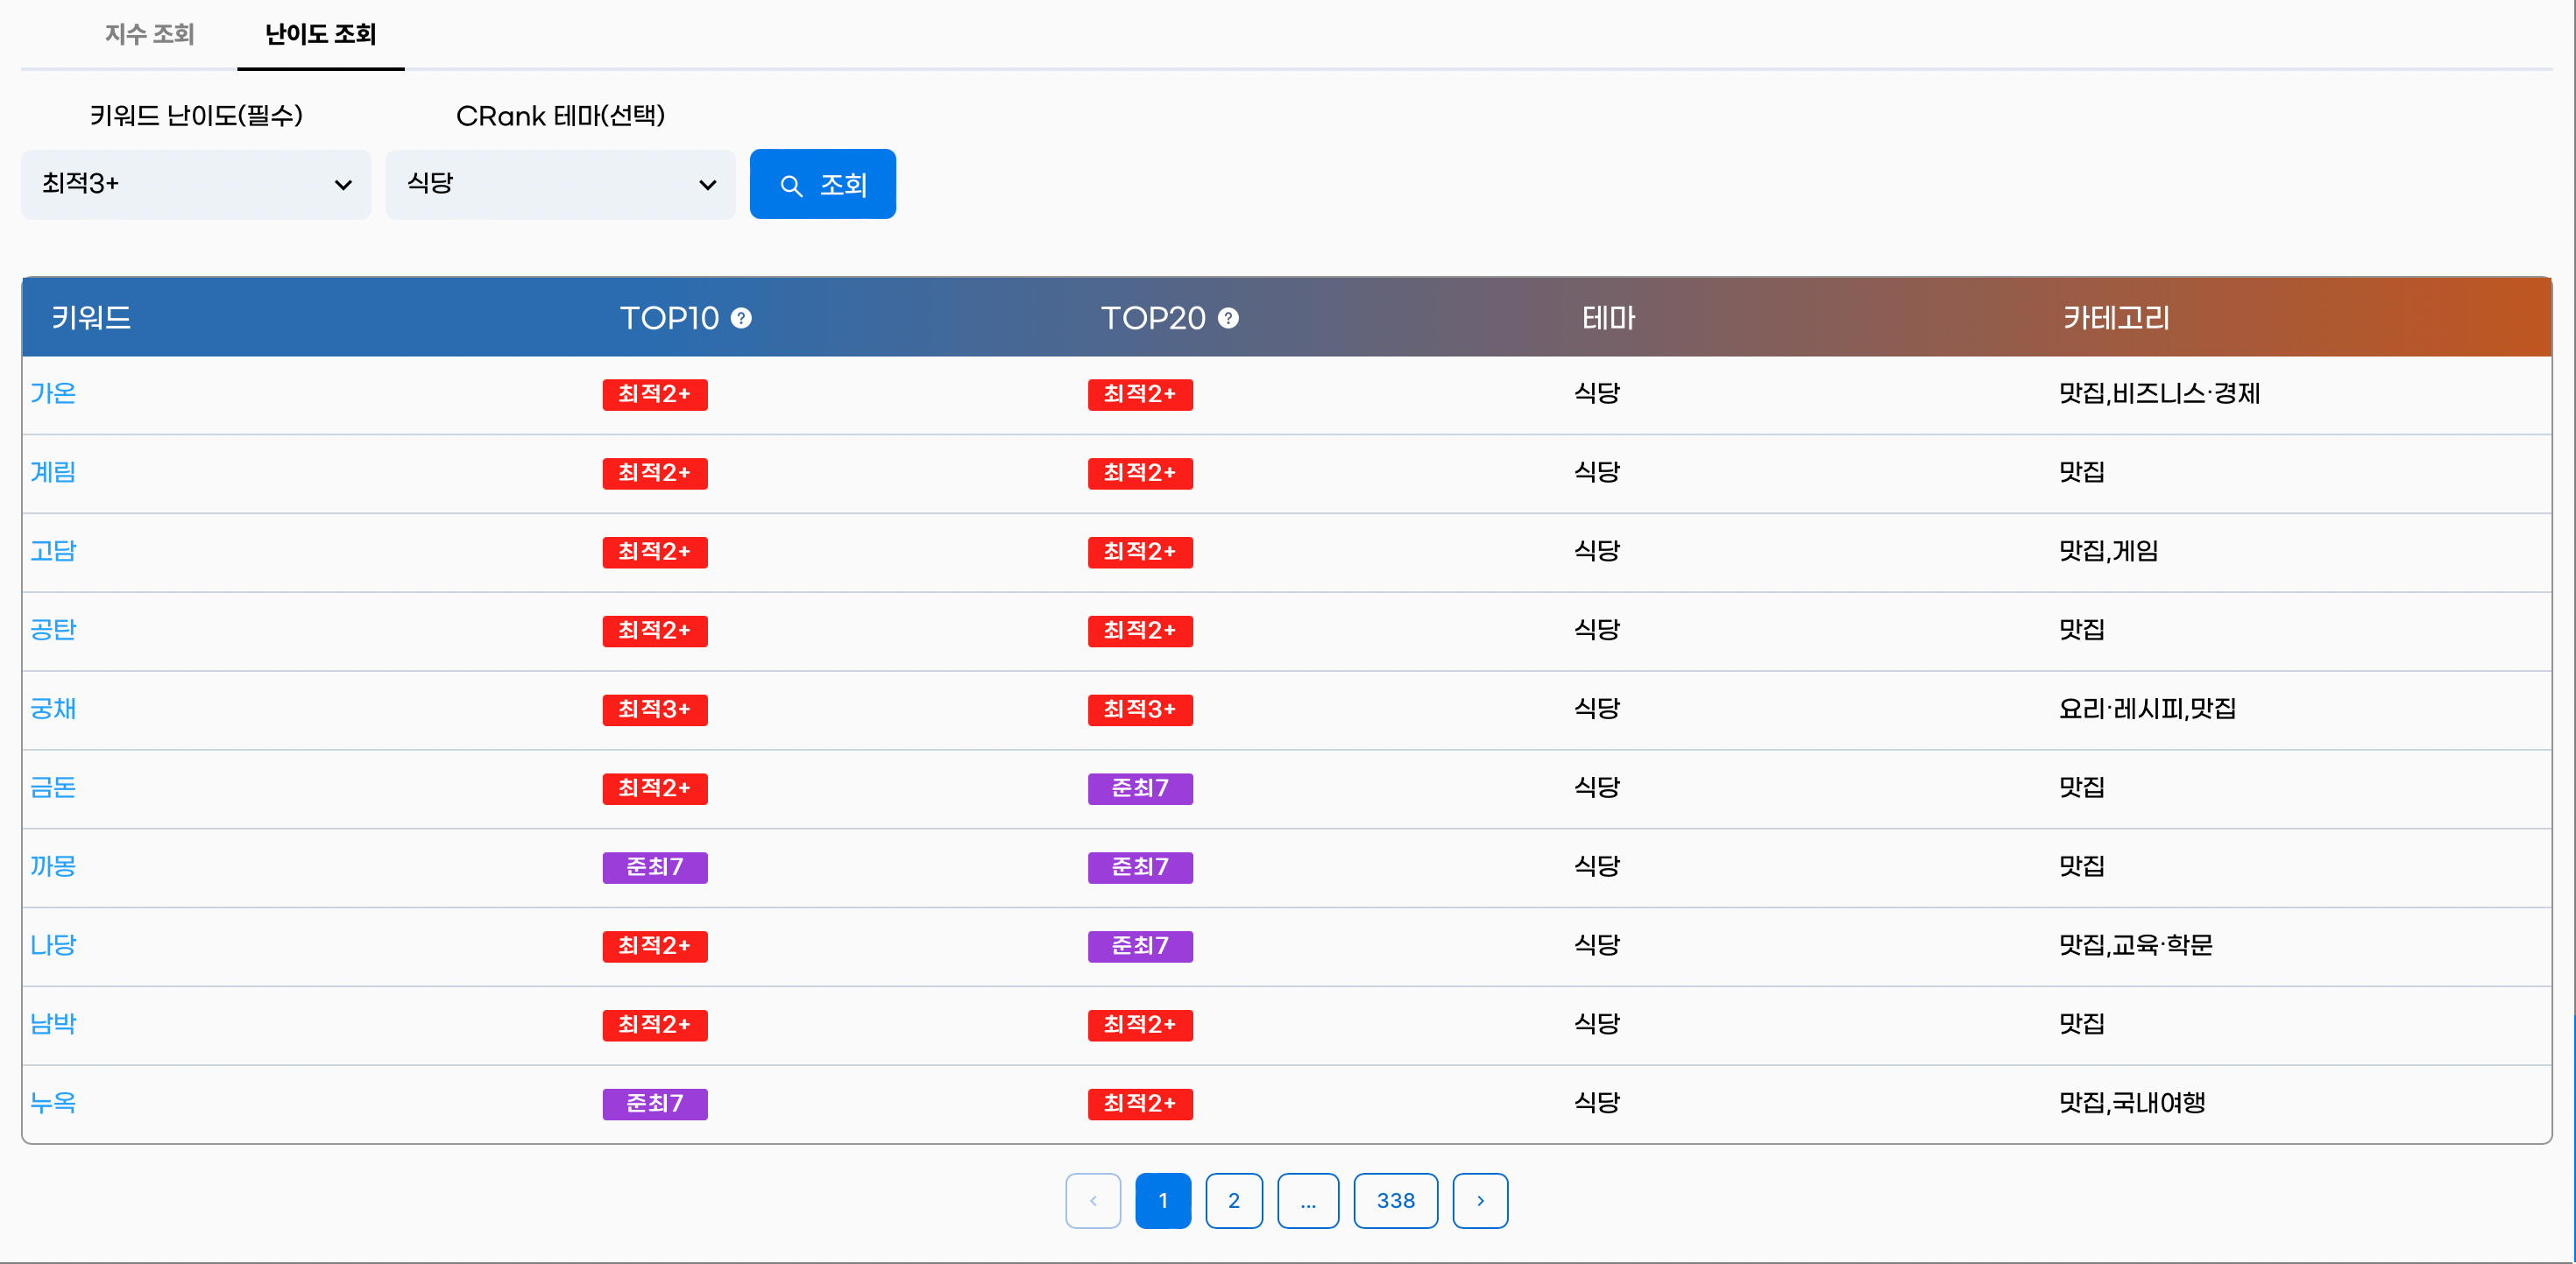The image size is (2576, 1264).
Task: Jump to last page 338
Action: coord(1396,1200)
